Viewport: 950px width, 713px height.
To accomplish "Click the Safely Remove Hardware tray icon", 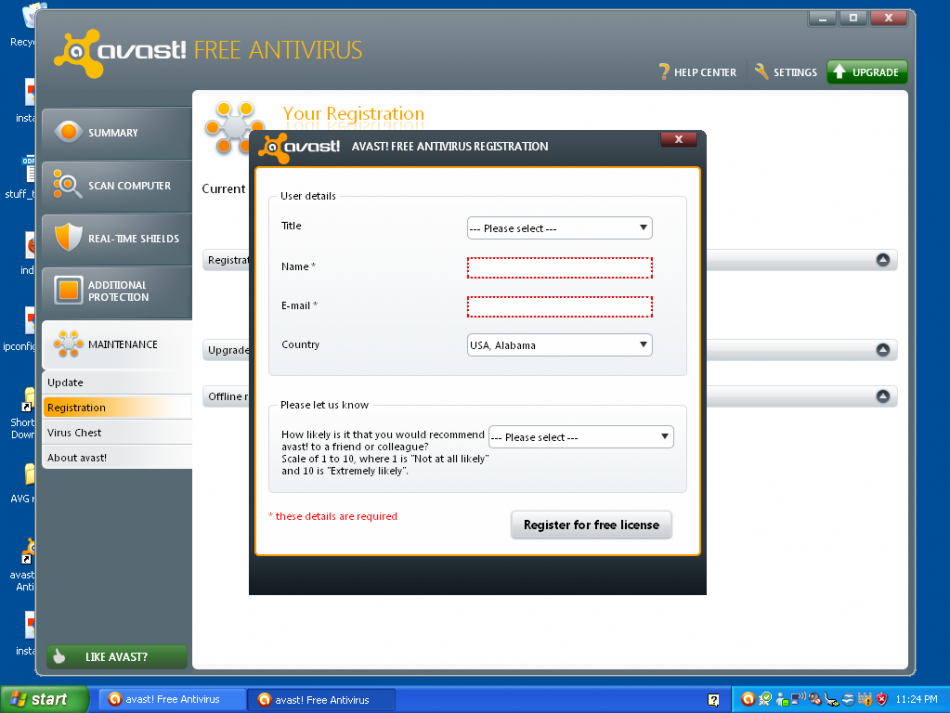I will [831, 700].
